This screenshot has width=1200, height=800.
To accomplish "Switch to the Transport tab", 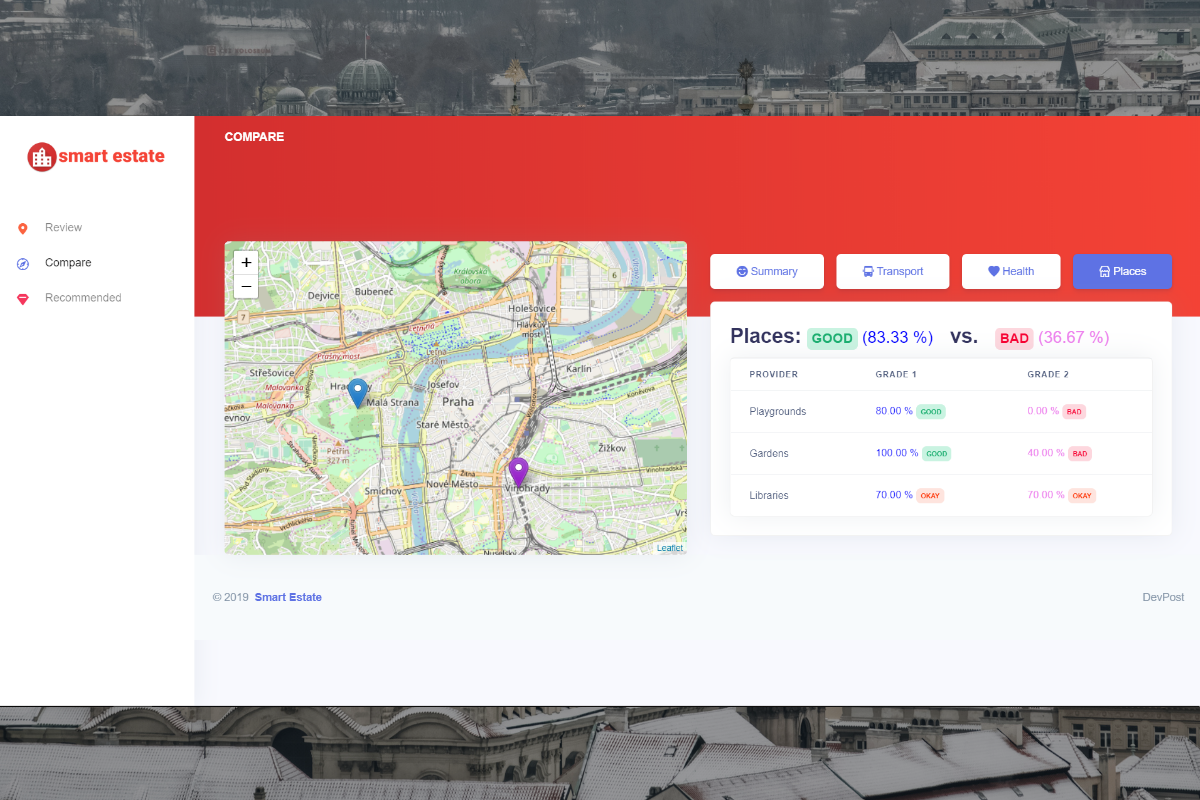I will (x=892, y=271).
